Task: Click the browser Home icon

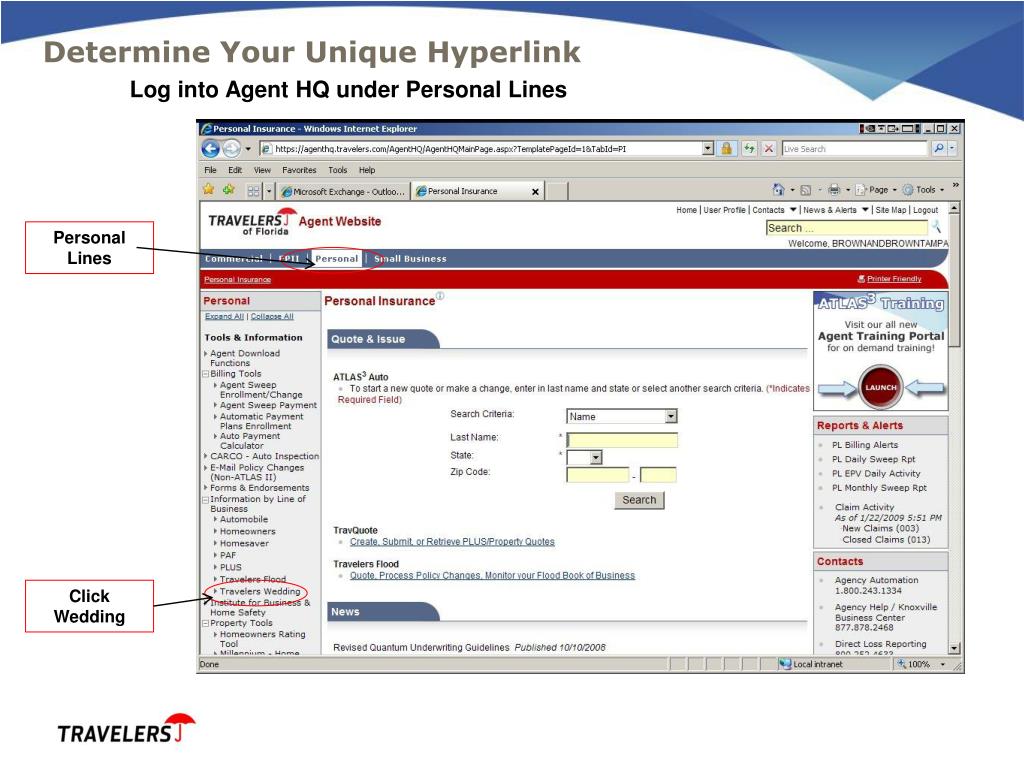Action: (778, 189)
